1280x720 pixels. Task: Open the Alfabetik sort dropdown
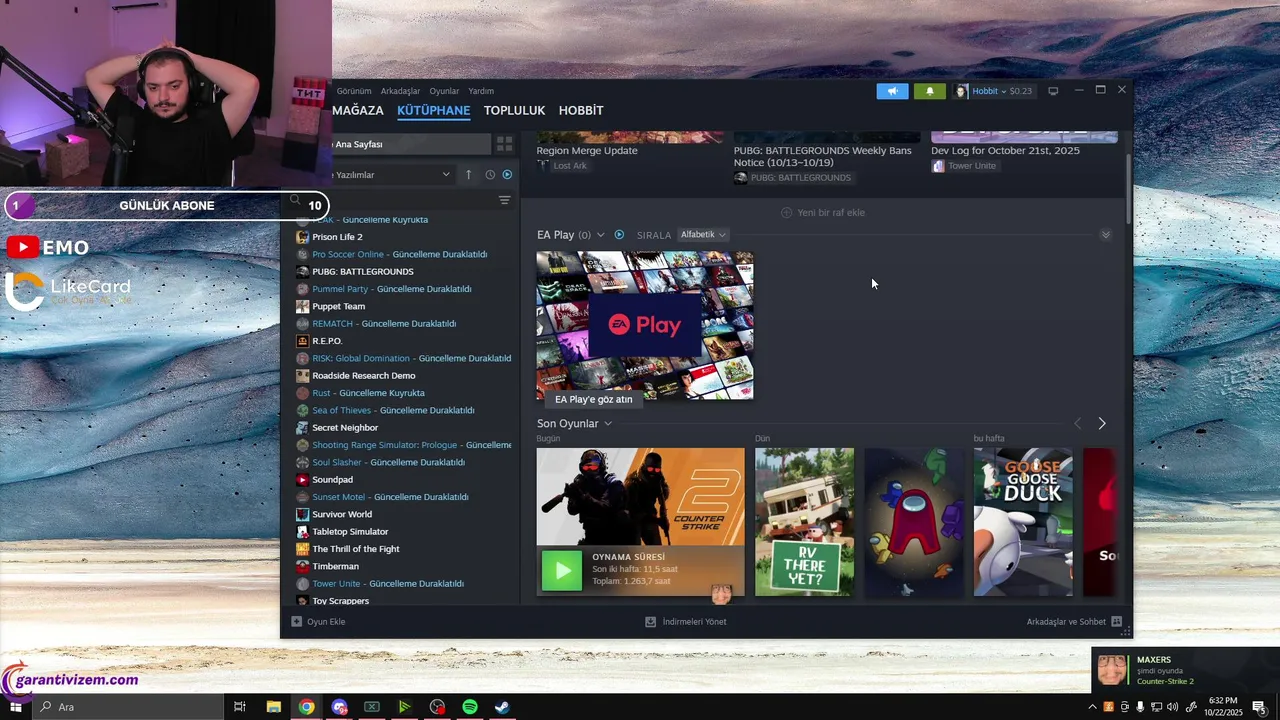click(703, 235)
